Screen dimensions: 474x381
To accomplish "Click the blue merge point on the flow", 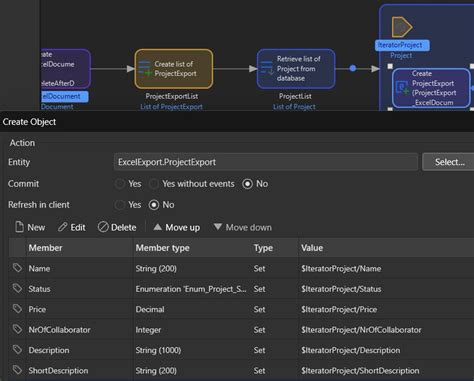I will [353, 68].
